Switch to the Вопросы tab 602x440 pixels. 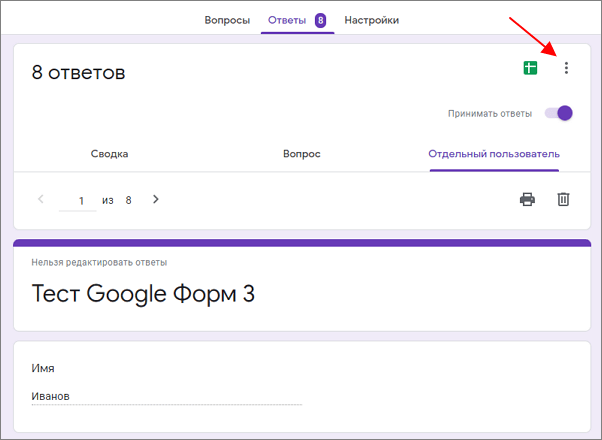[x=227, y=20]
